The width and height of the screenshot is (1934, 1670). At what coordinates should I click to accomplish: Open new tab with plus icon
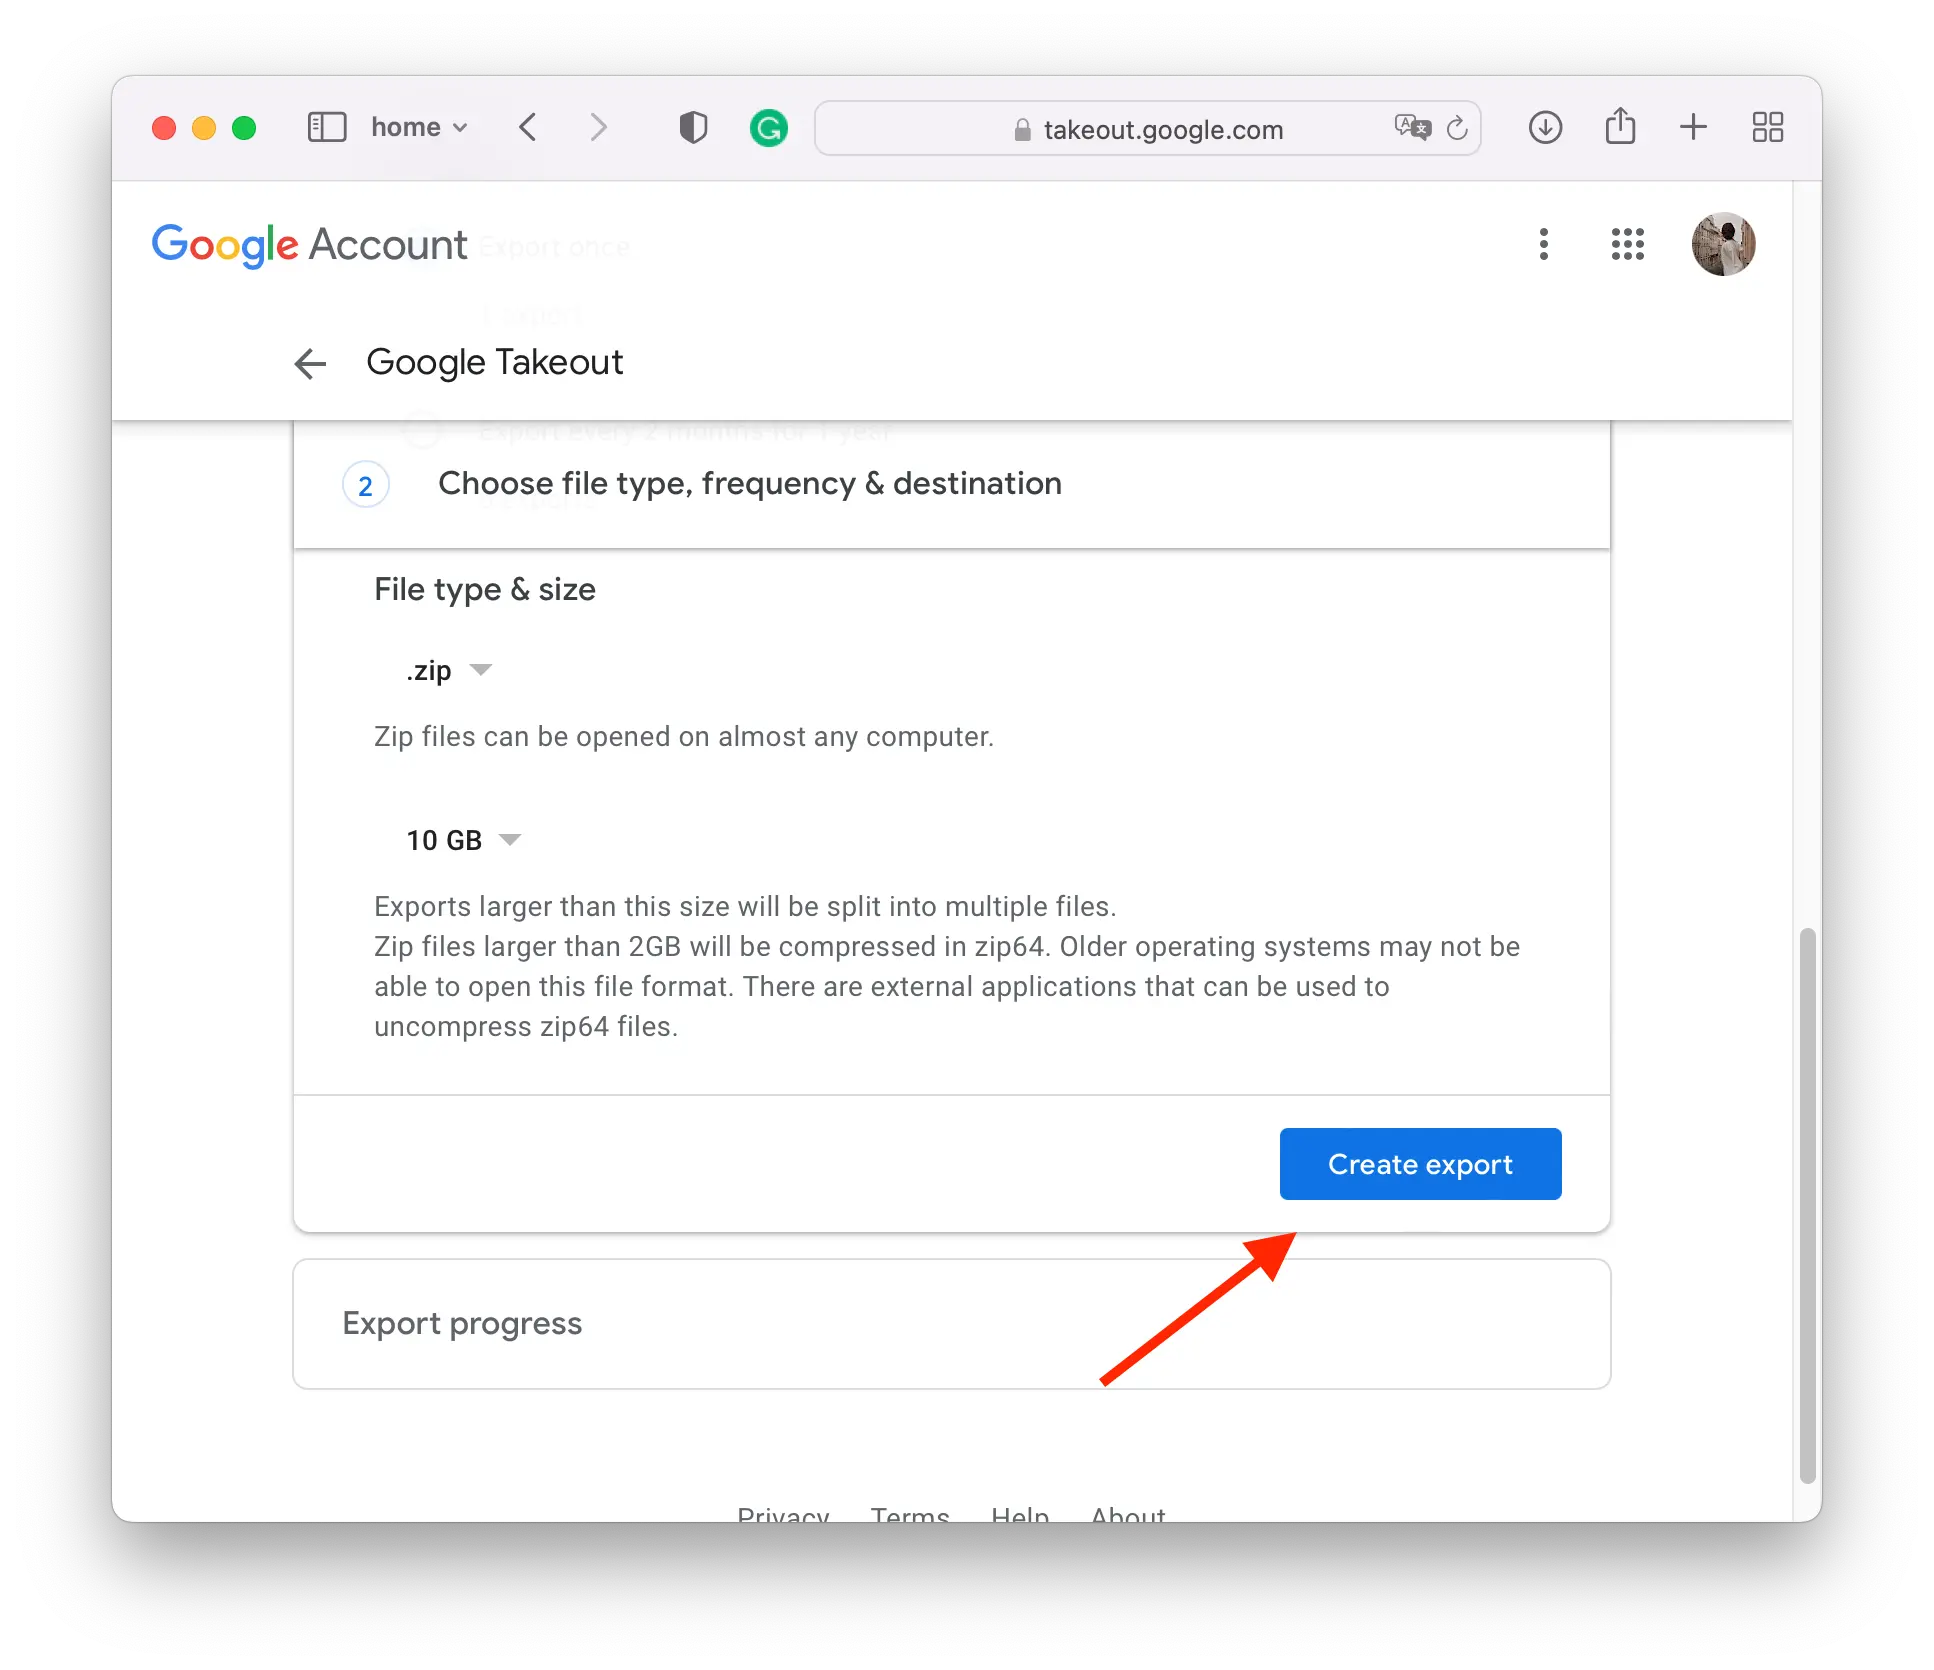(1693, 127)
